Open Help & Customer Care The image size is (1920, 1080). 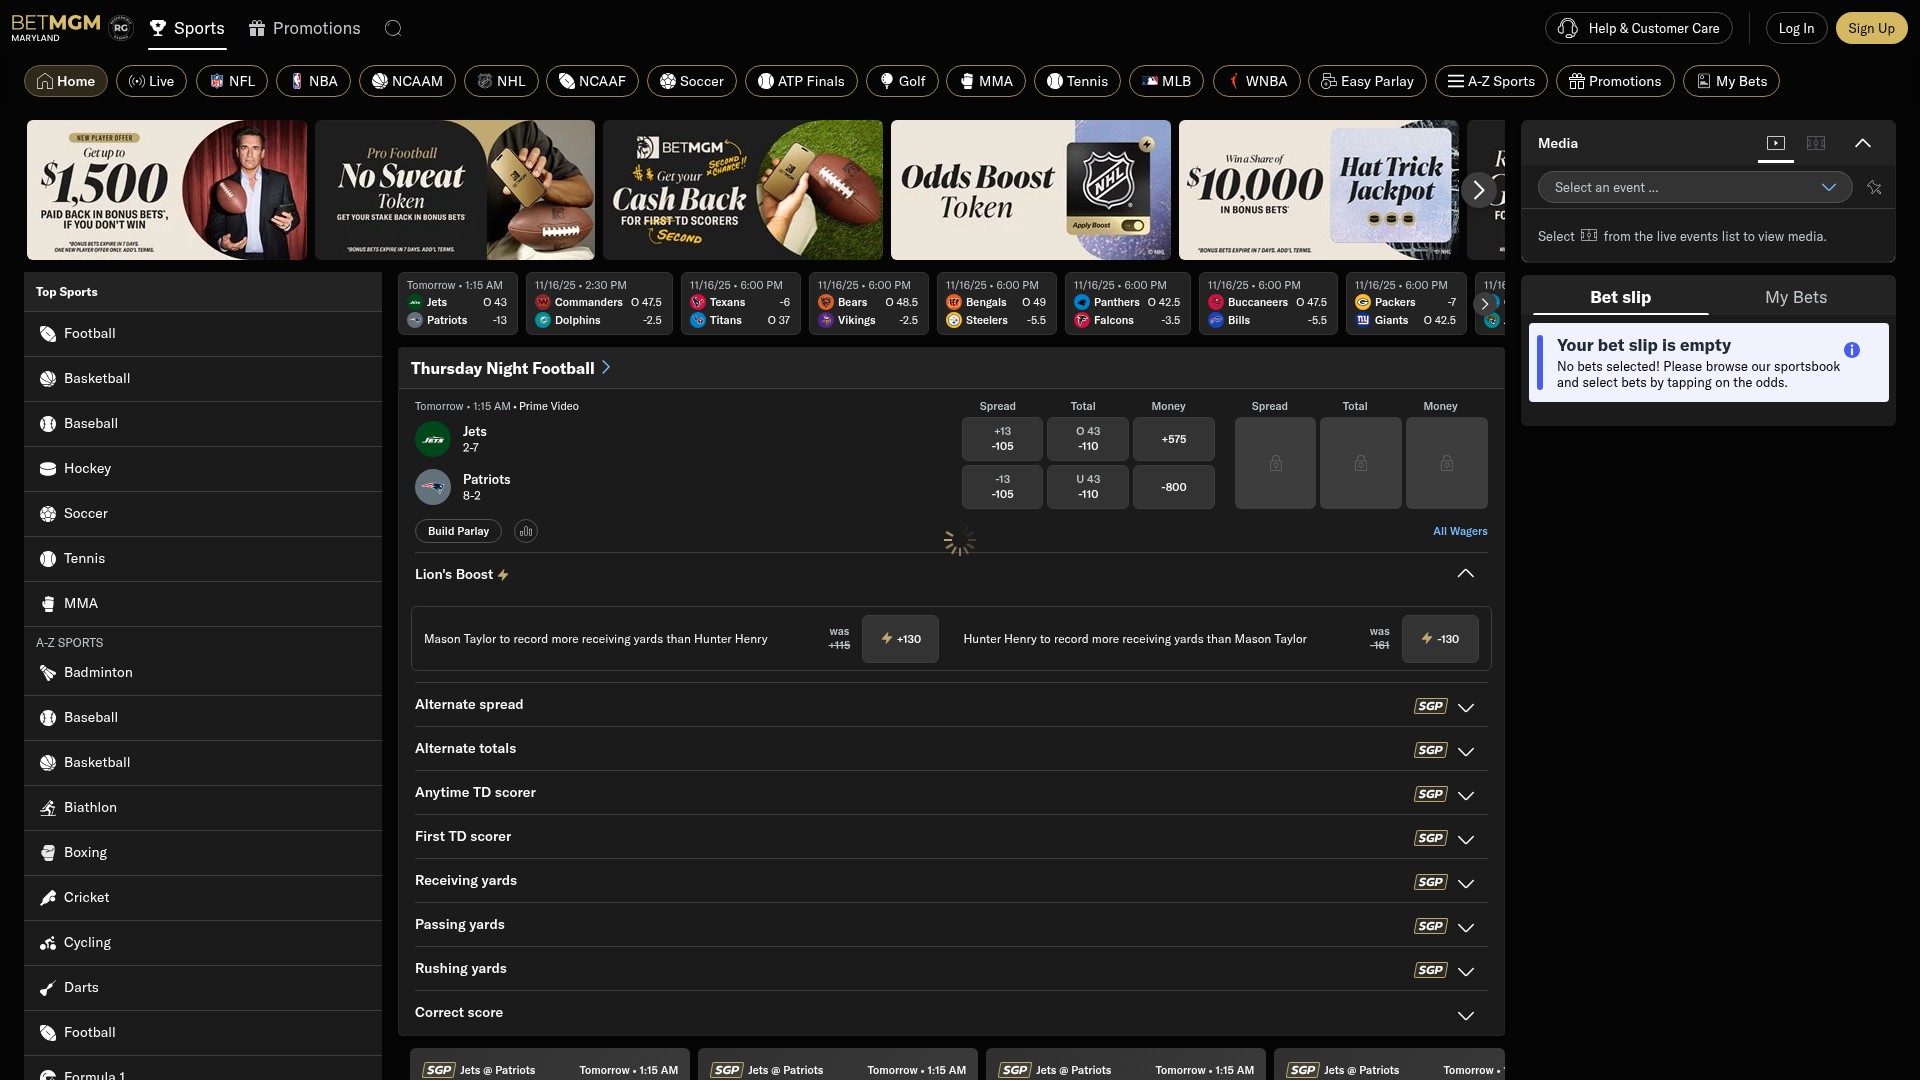point(1639,28)
